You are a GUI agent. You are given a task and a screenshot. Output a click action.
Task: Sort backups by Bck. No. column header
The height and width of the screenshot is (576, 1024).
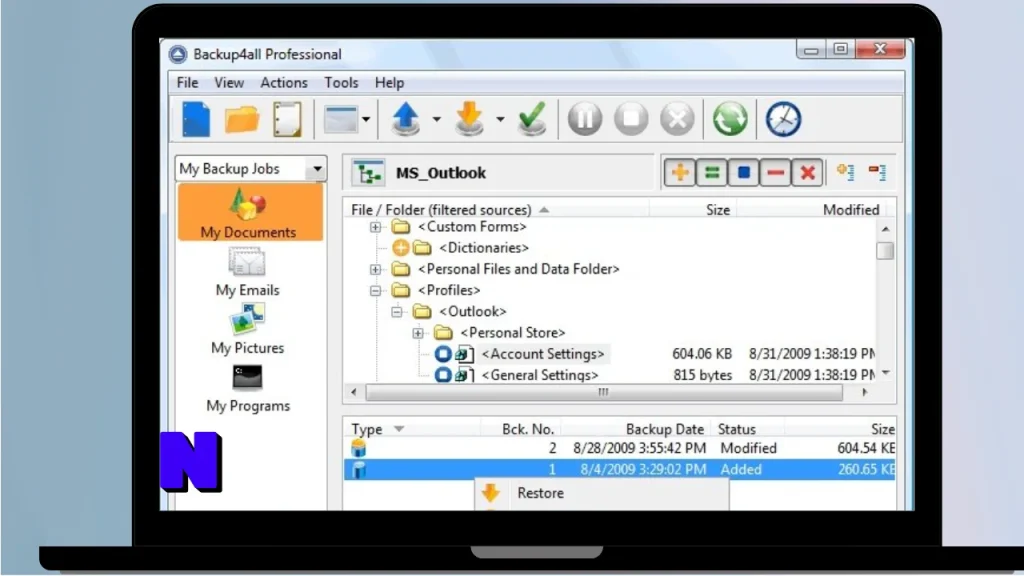[x=520, y=429]
